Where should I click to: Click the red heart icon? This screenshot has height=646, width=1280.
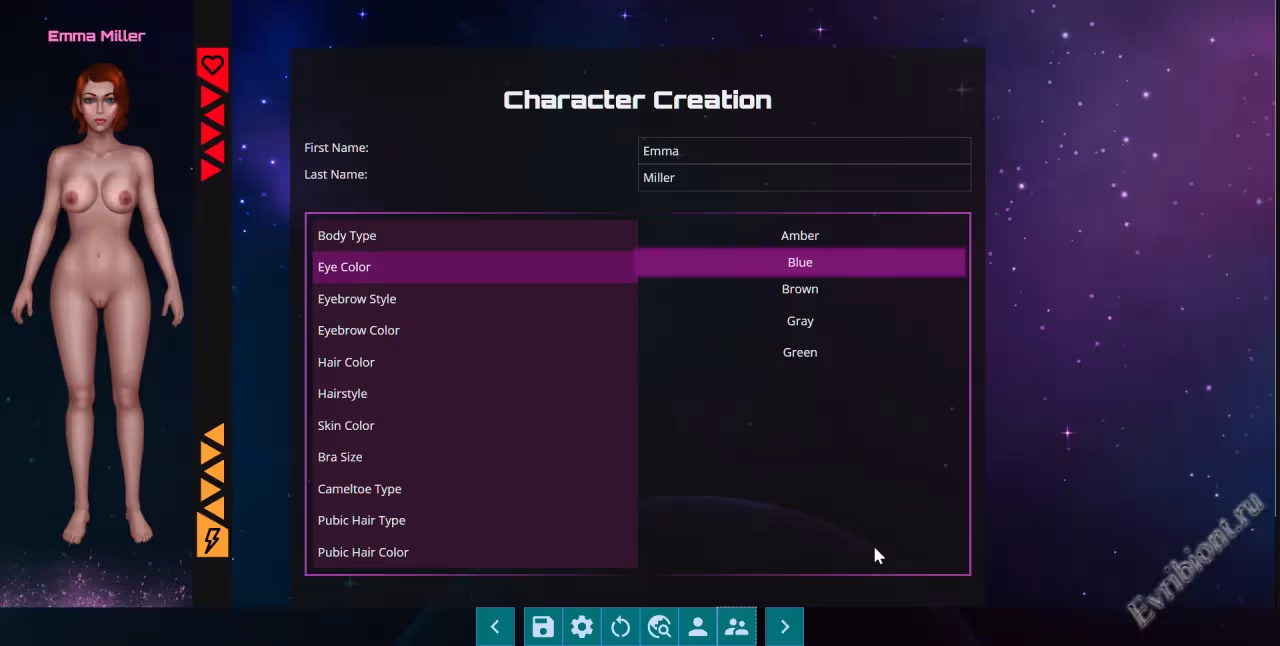[212, 66]
